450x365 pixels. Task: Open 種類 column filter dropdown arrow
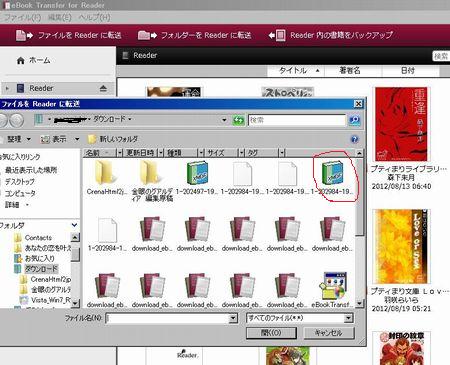tap(201, 153)
